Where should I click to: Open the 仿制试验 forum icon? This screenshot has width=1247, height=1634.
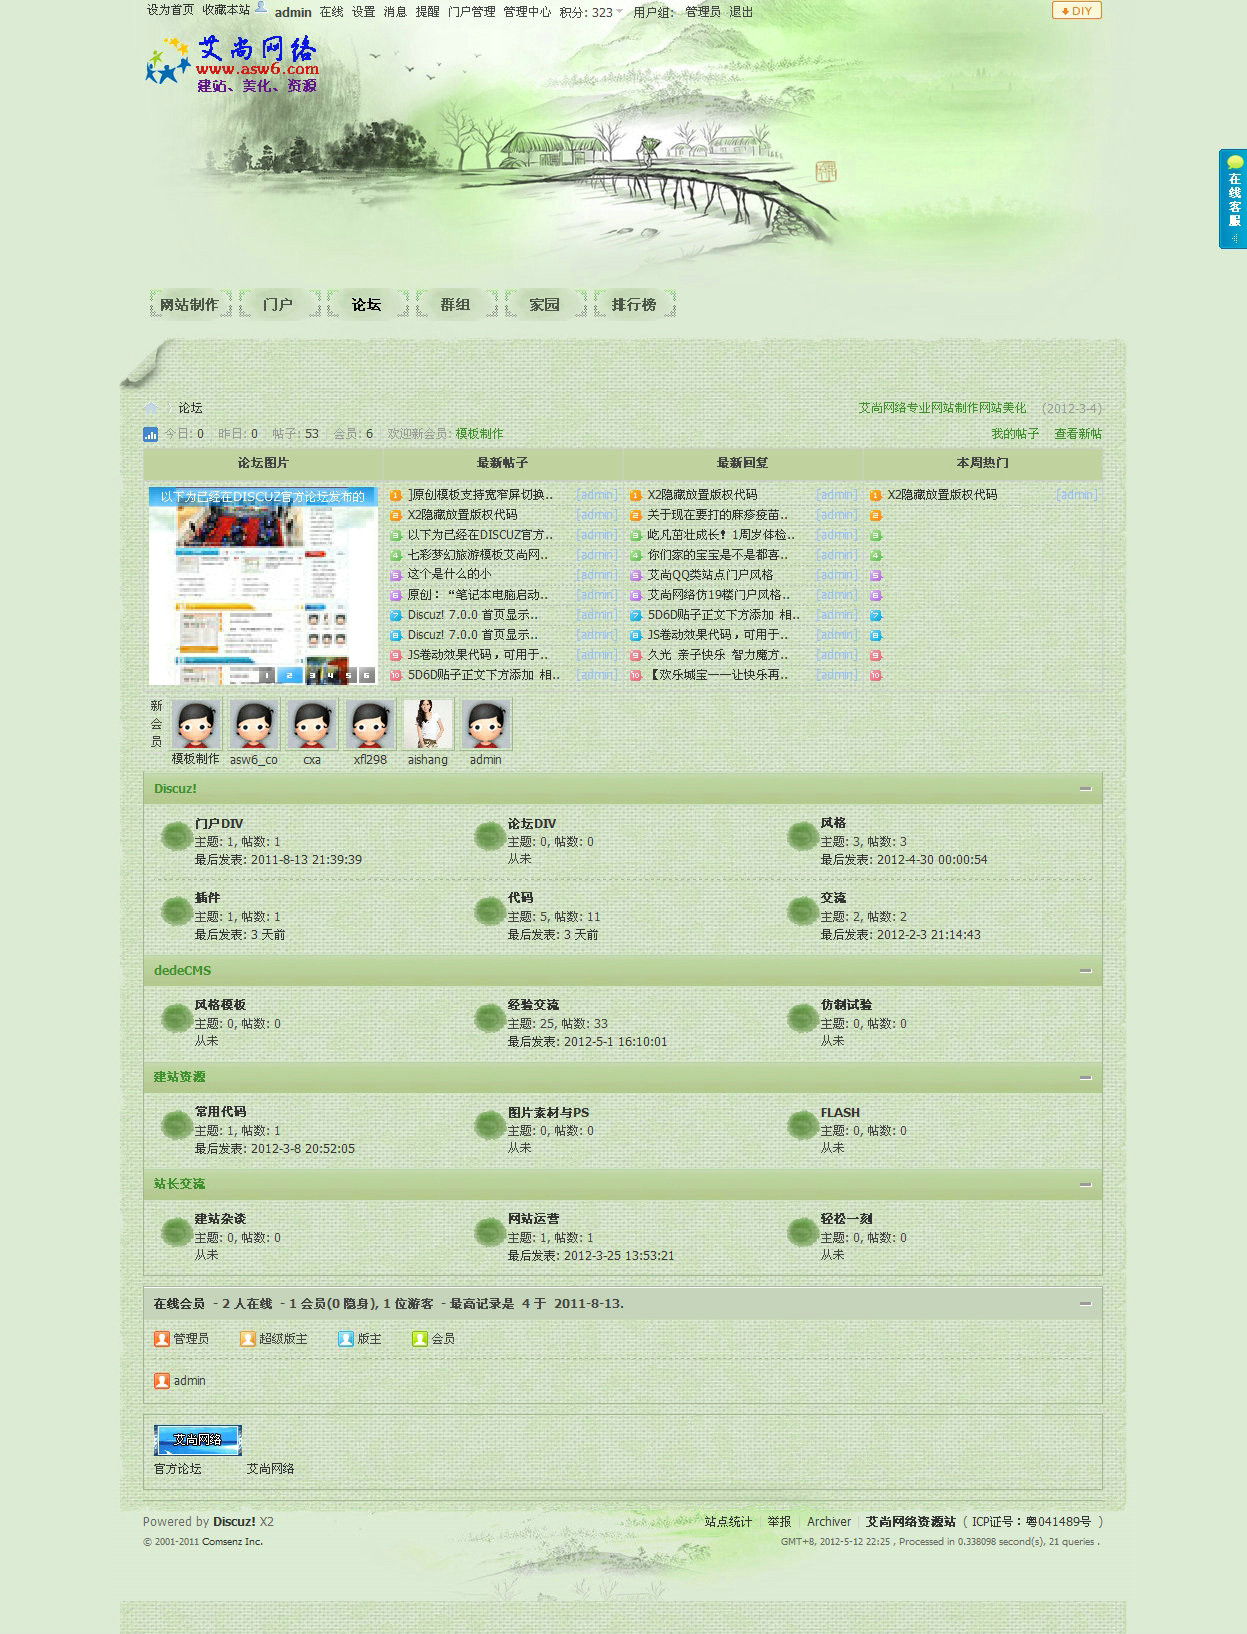click(x=803, y=1018)
